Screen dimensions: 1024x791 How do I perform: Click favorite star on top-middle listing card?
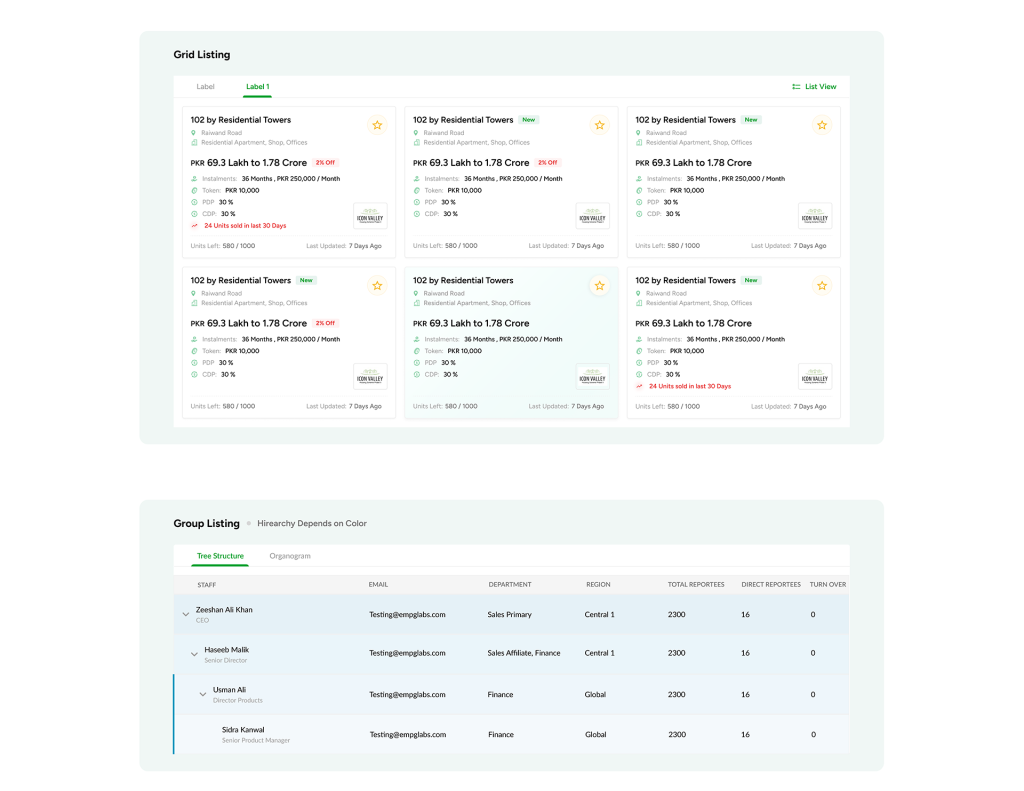(599, 125)
